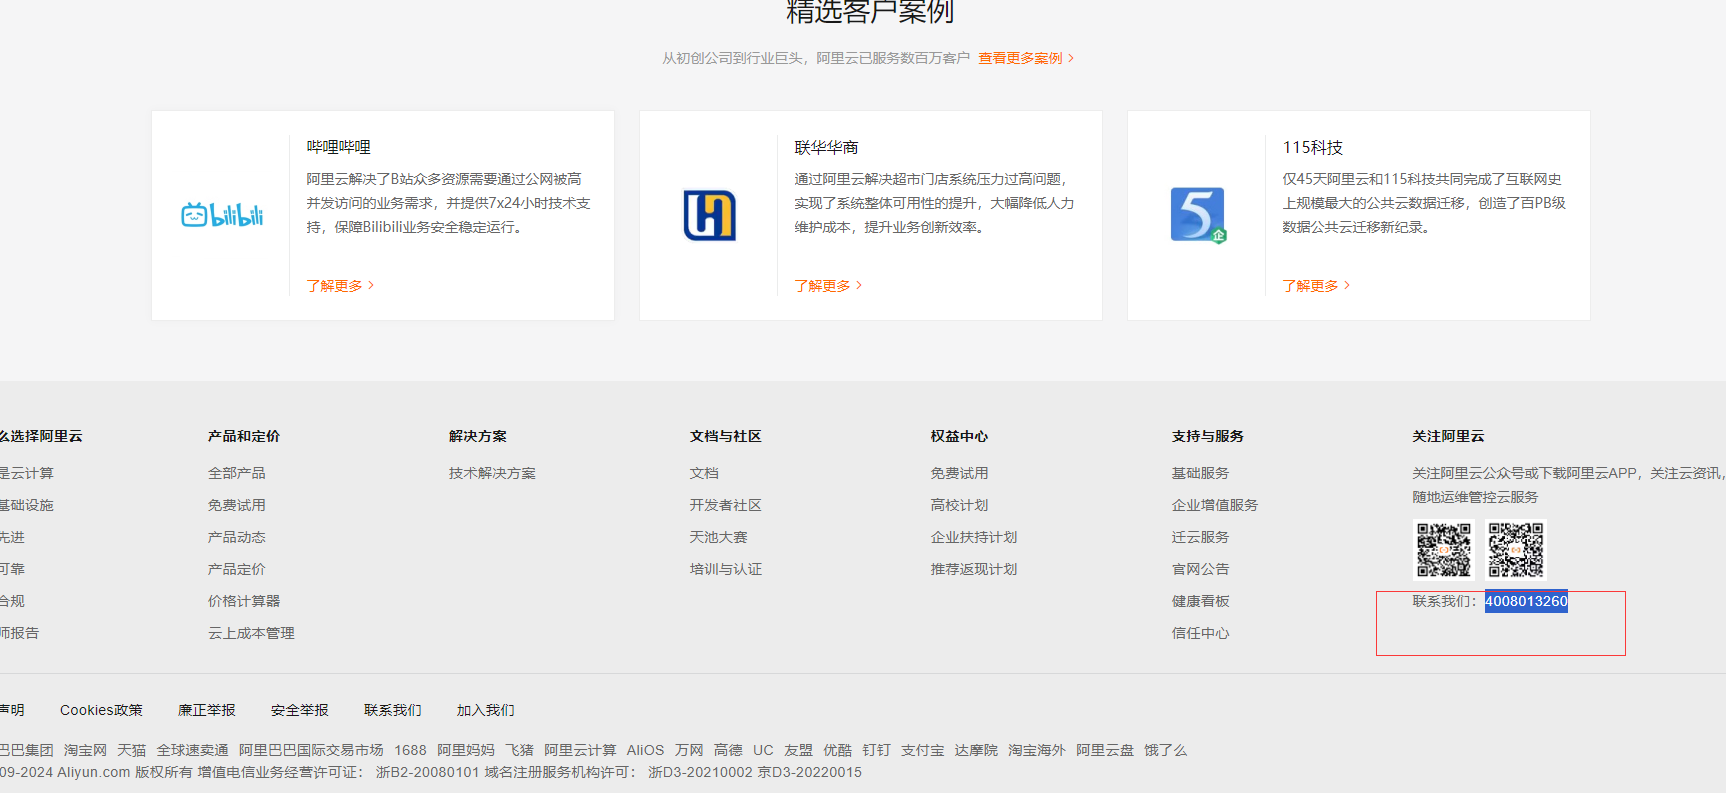
Task: Open 了解更多 under 115科技 card
Action: [1316, 286]
